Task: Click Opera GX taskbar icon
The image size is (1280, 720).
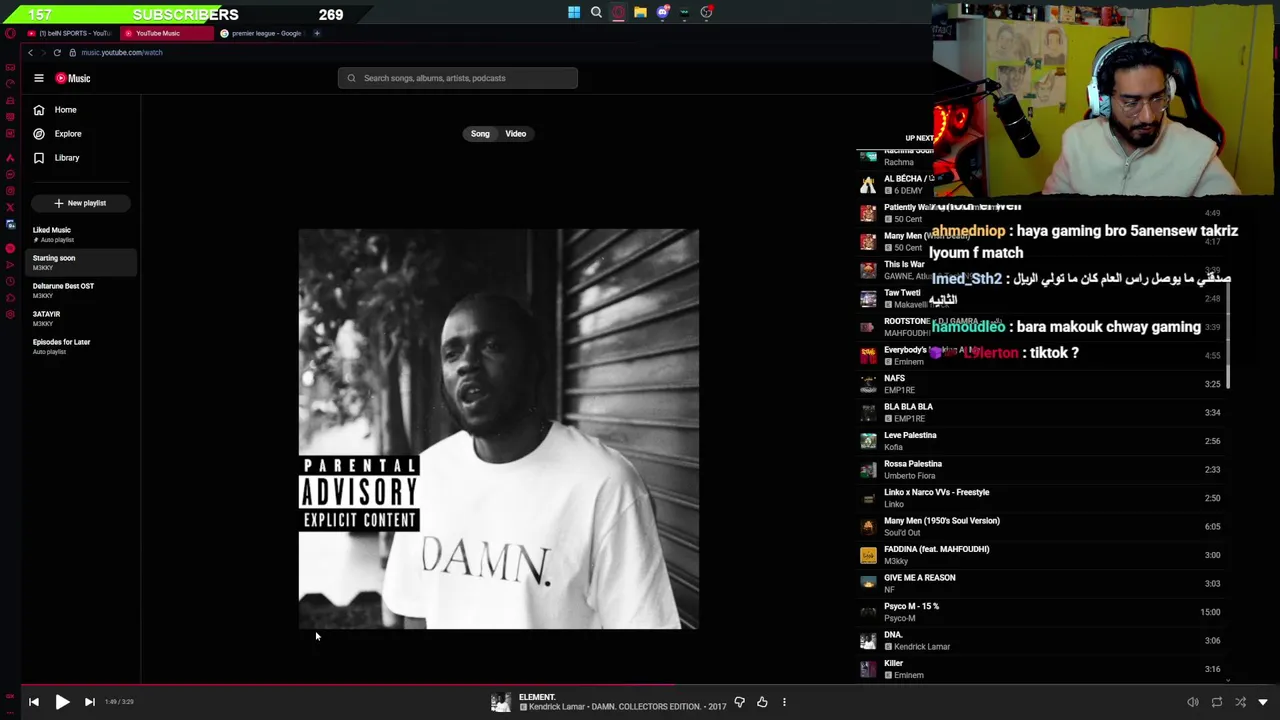Action: (x=618, y=13)
